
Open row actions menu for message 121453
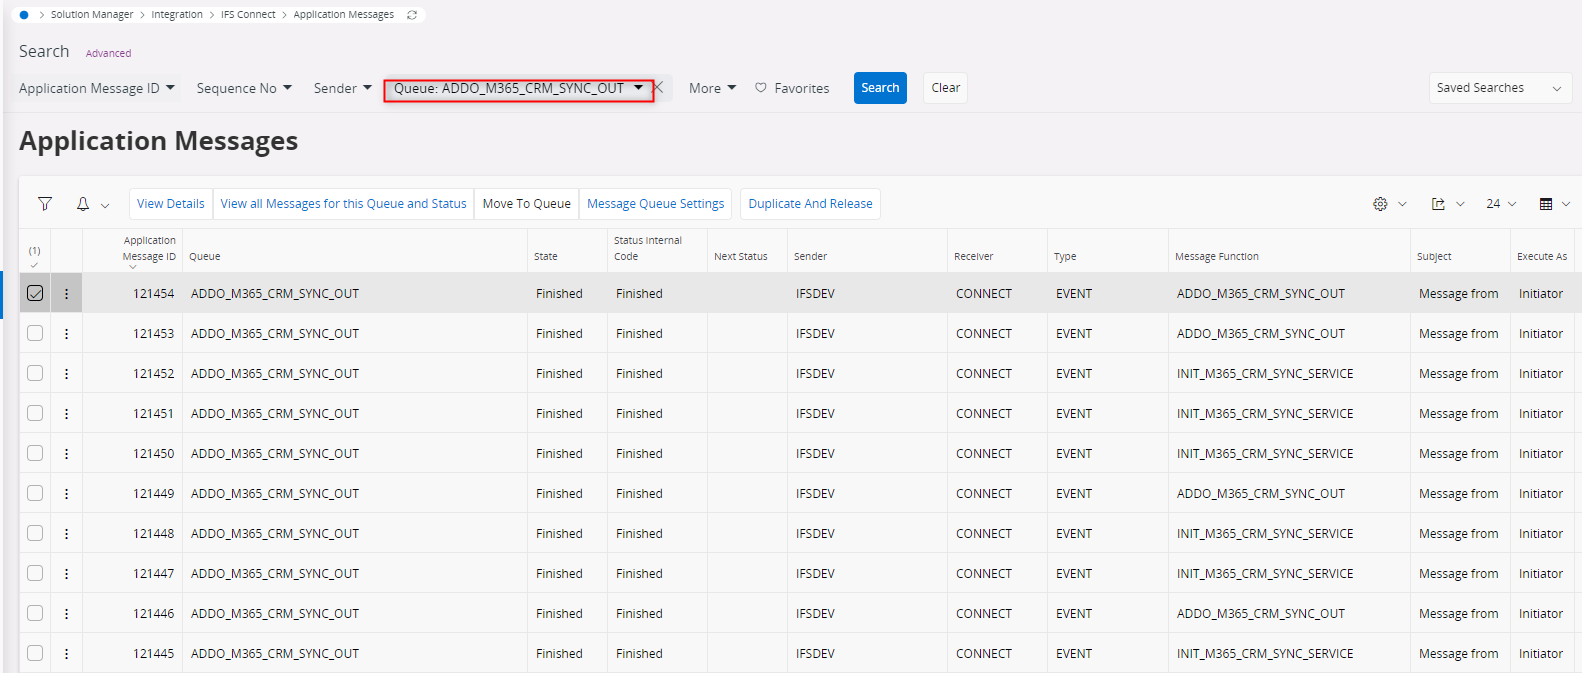(67, 334)
